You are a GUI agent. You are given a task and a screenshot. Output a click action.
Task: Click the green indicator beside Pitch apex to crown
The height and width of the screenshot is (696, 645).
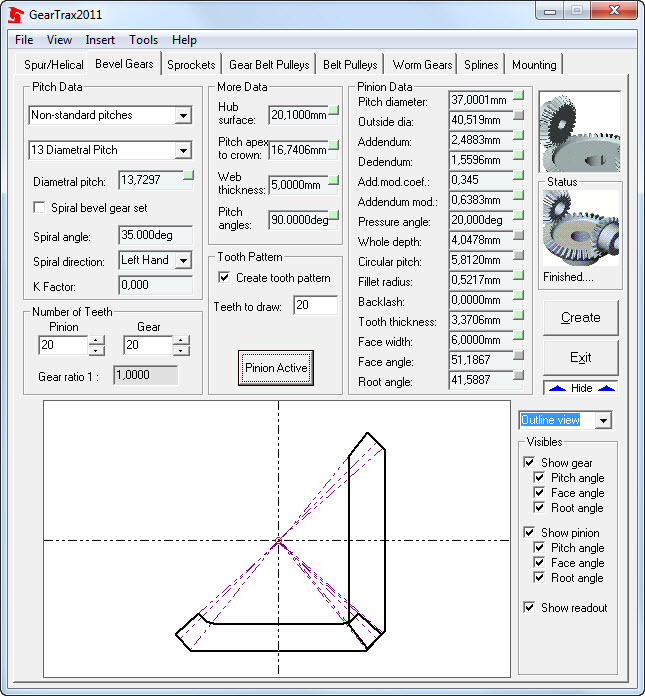coord(333,145)
